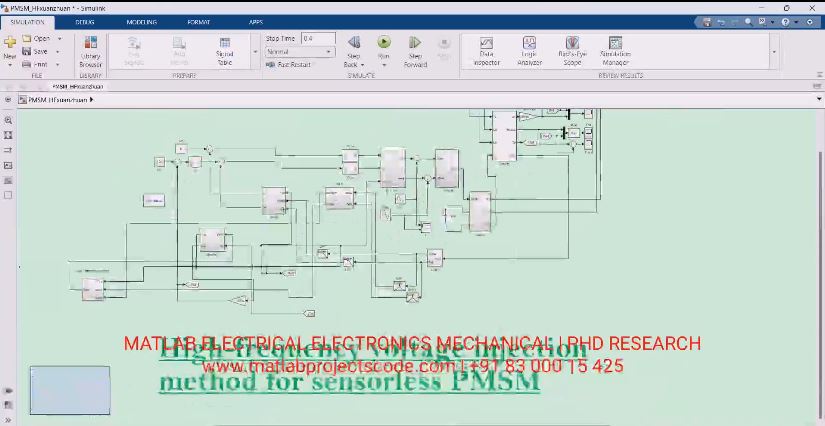Switch to the Debug tab

click(x=85, y=21)
